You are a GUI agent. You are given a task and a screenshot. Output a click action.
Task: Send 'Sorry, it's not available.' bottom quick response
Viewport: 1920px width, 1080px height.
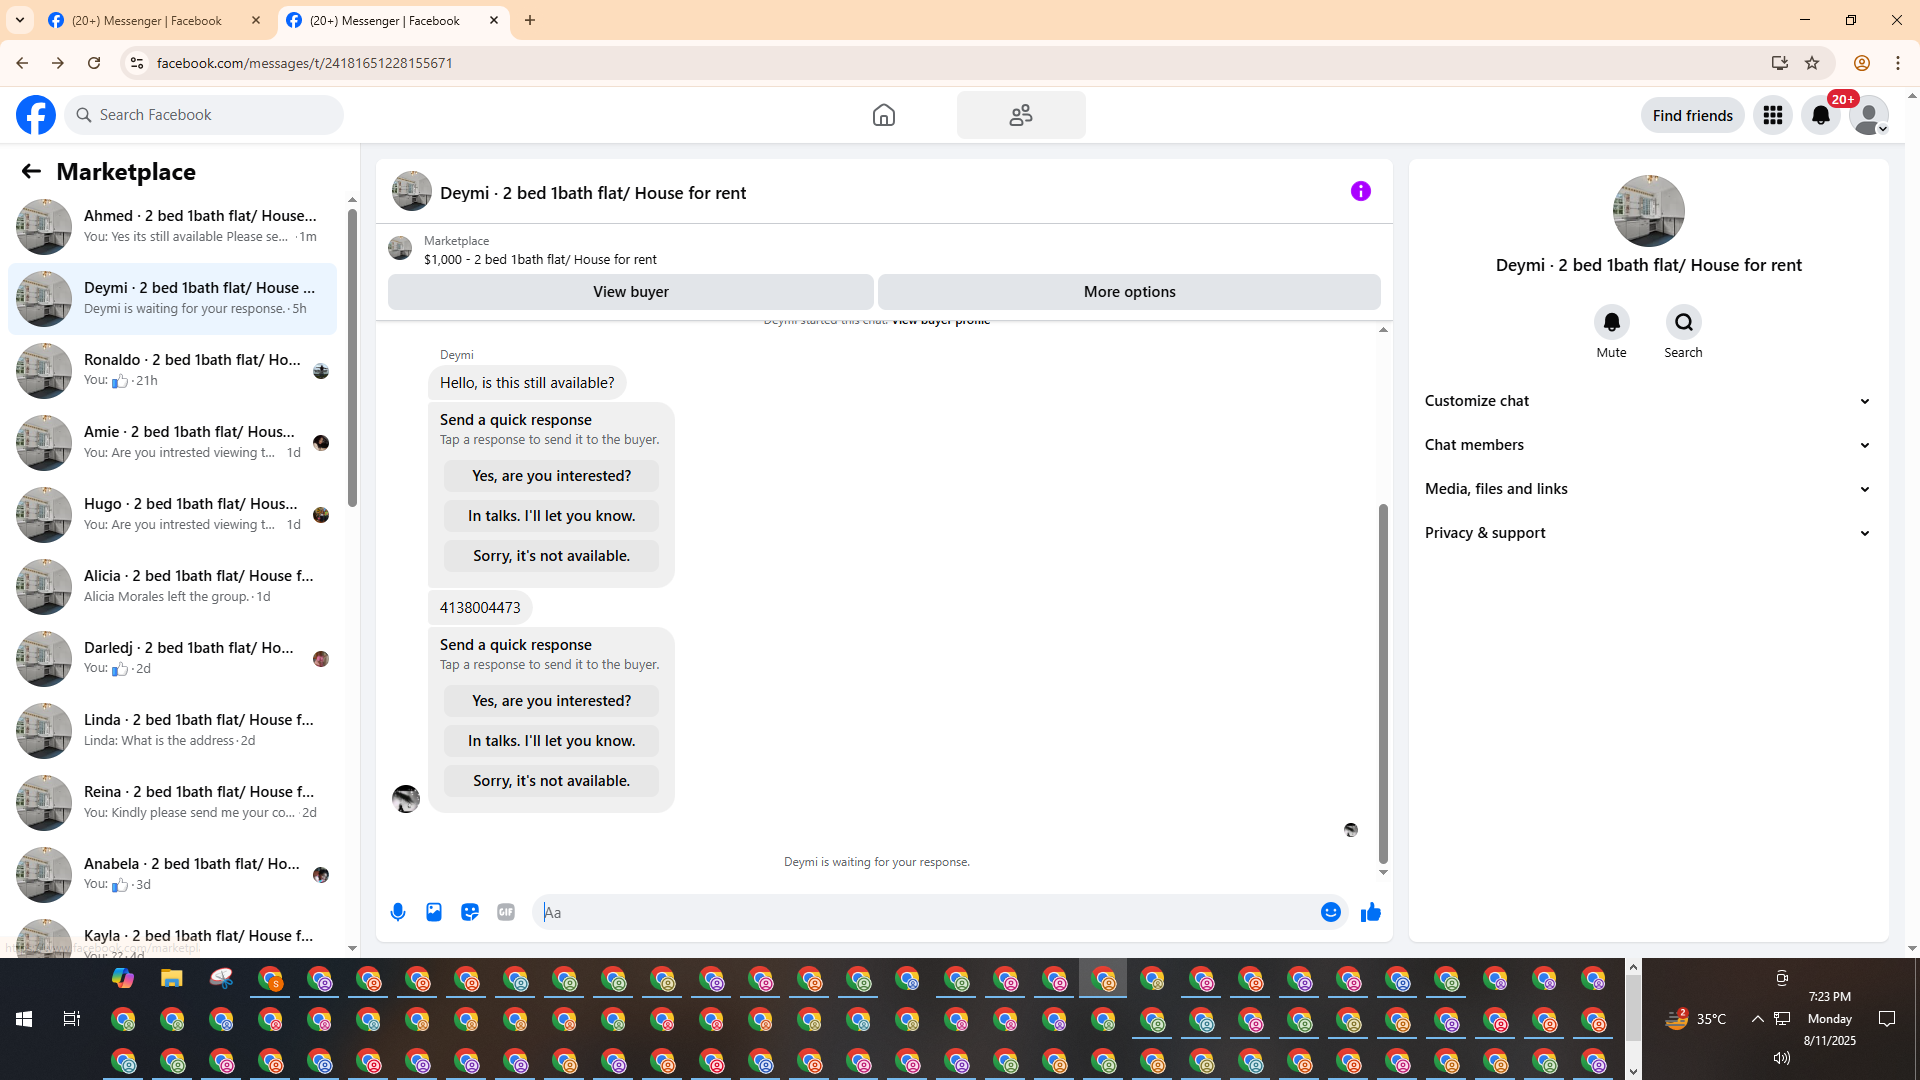(551, 781)
